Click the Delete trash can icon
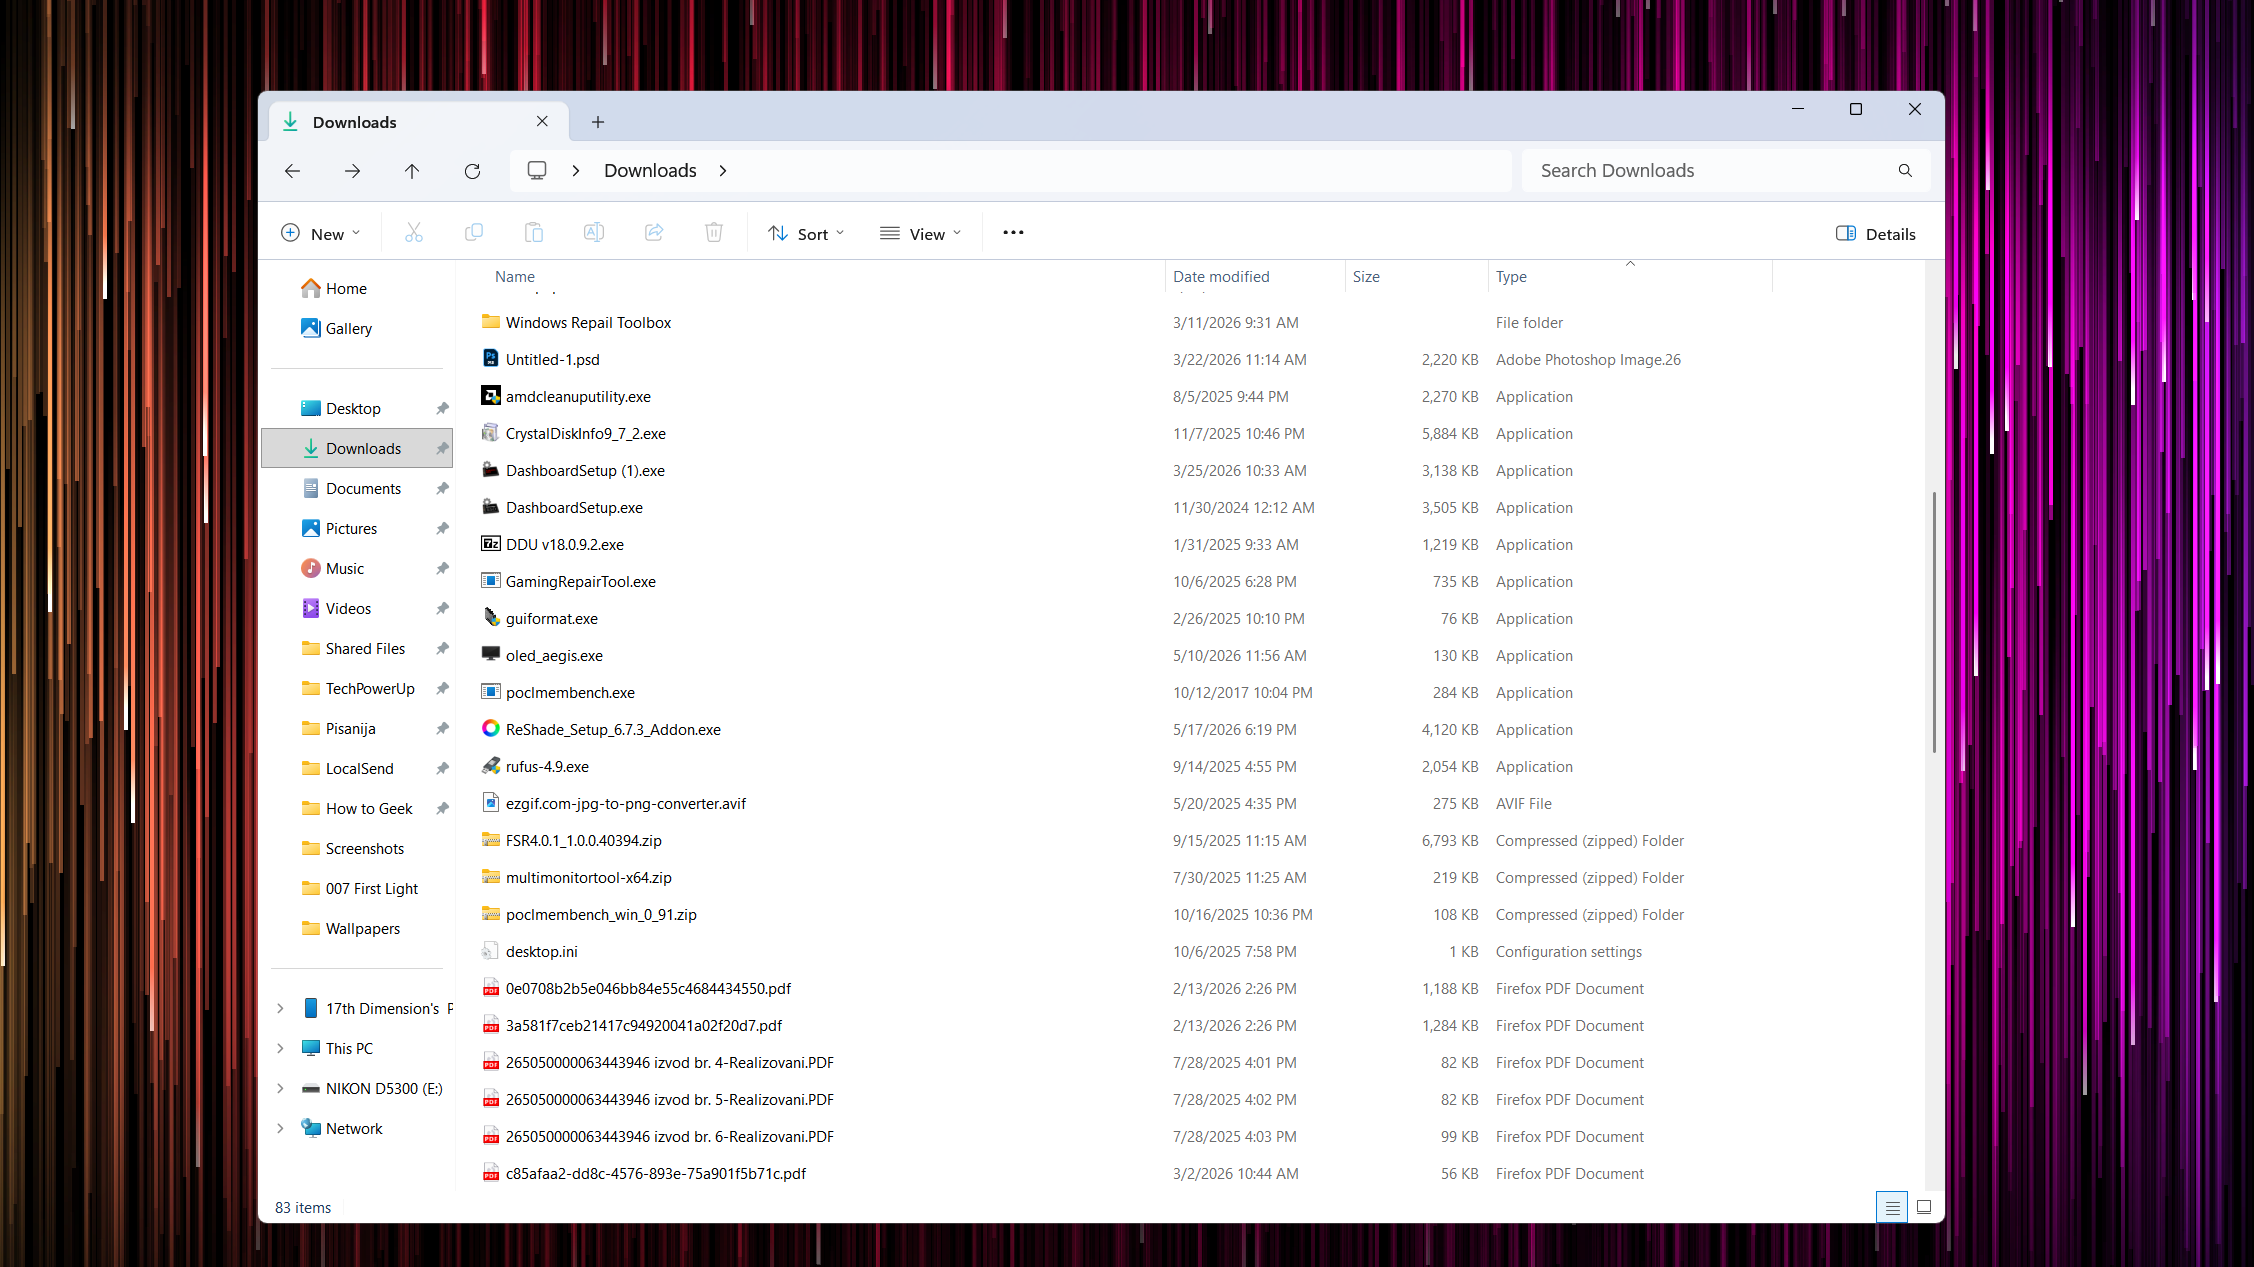The image size is (2254, 1267). [714, 233]
